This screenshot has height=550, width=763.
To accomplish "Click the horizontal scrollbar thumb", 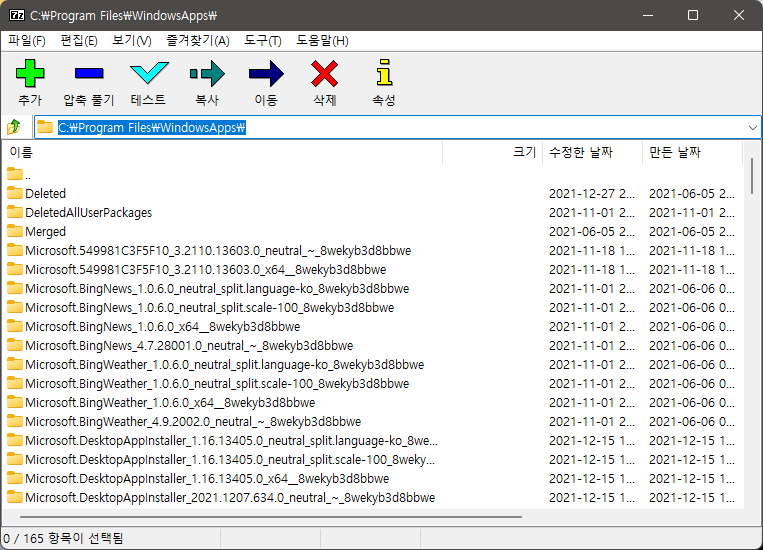I will [x=271, y=516].
